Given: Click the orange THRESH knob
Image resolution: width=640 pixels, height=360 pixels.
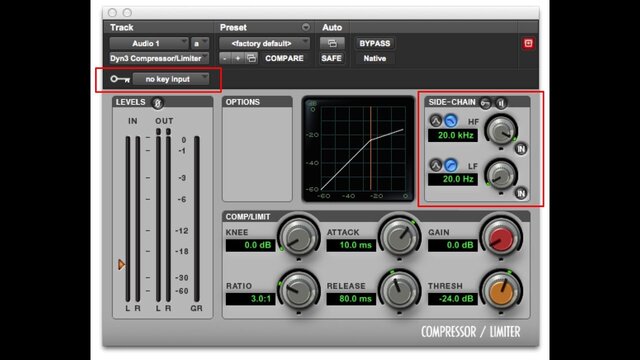Looking at the screenshot, I should point(501,292).
